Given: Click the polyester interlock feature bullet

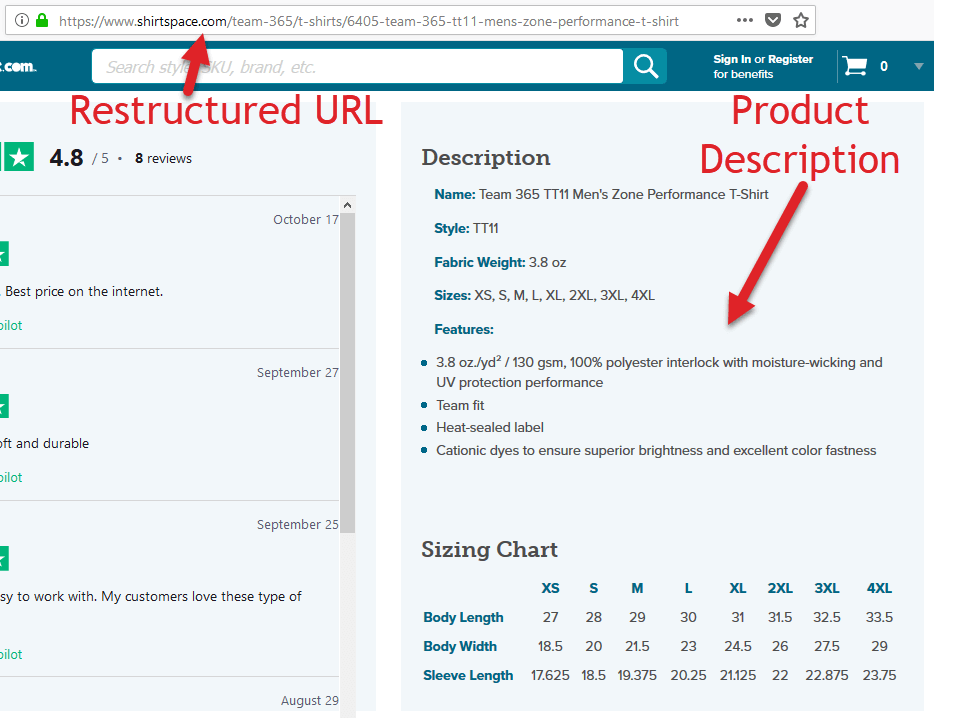Looking at the screenshot, I should (x=659, y=372).
